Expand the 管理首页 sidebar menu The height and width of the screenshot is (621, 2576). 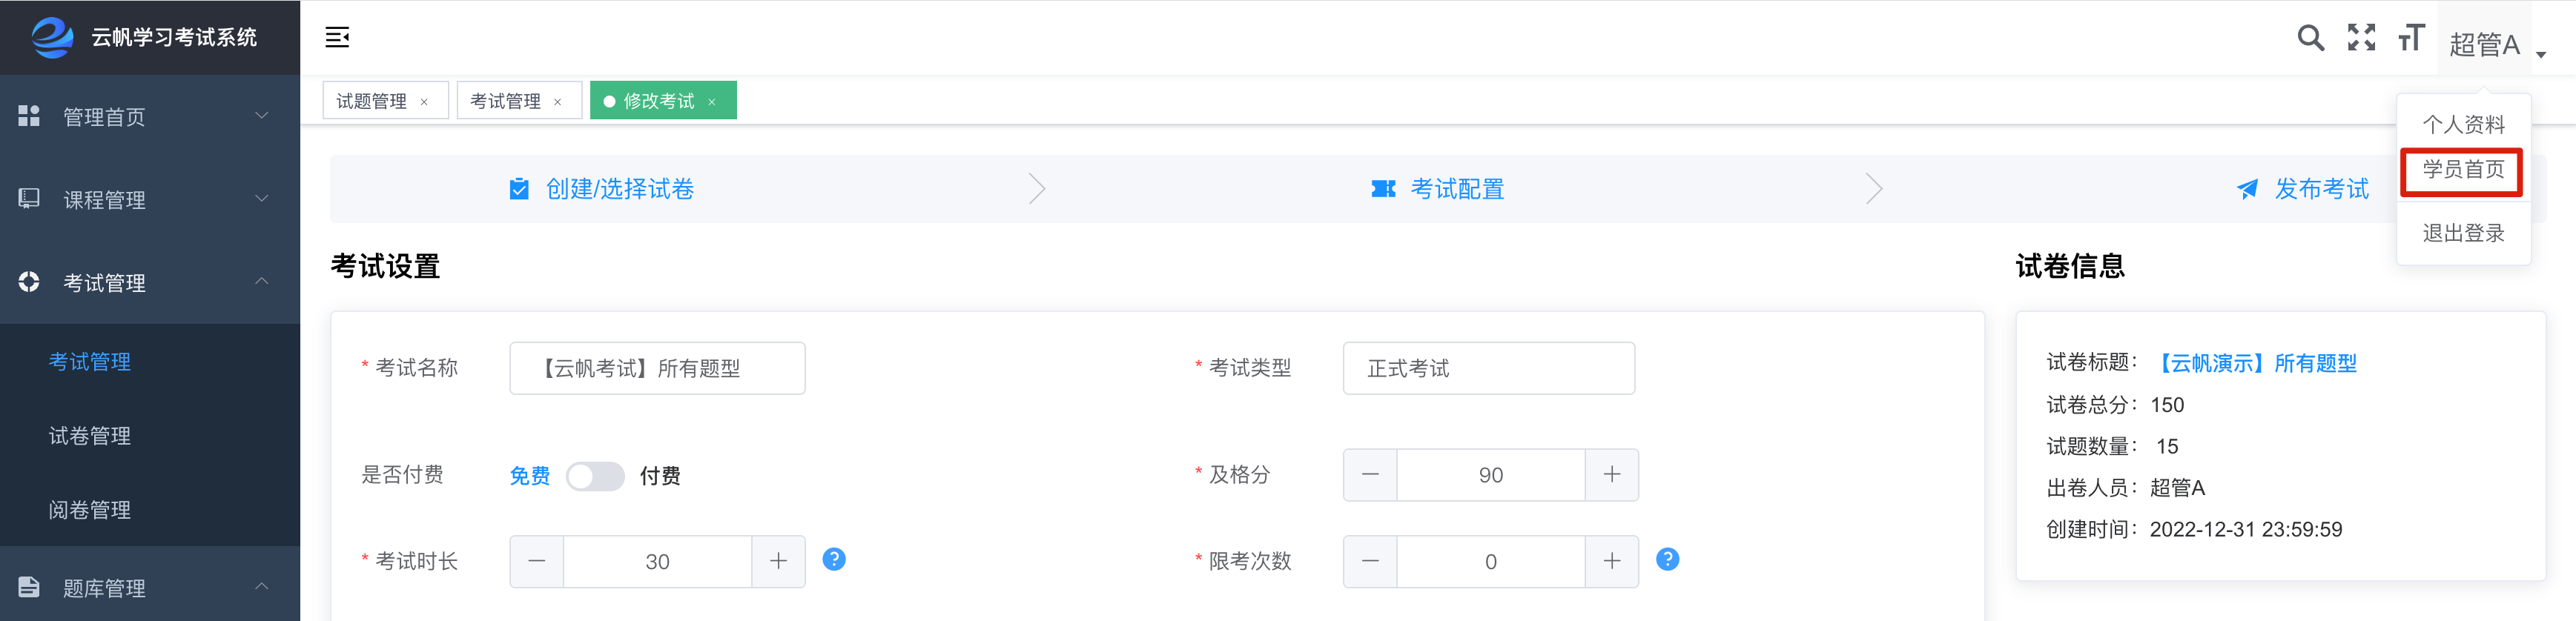click(x=150, y=116)
